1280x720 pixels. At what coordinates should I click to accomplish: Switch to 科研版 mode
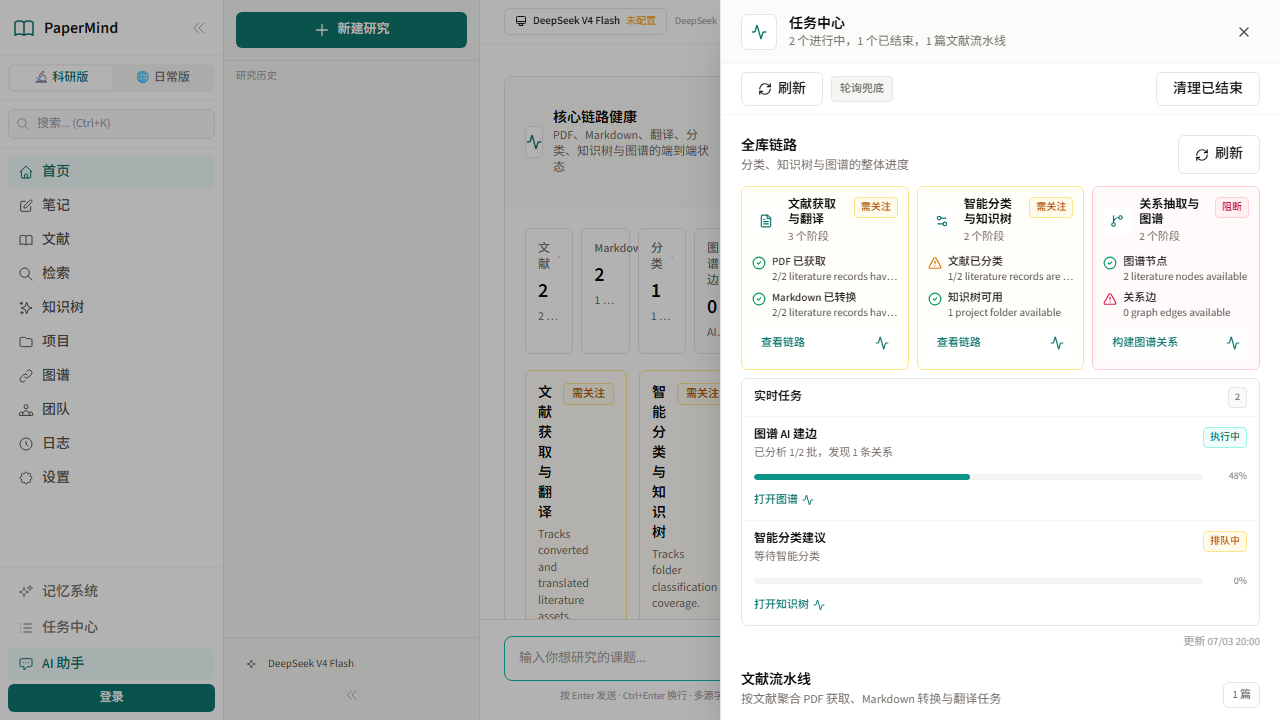(61, 77)
